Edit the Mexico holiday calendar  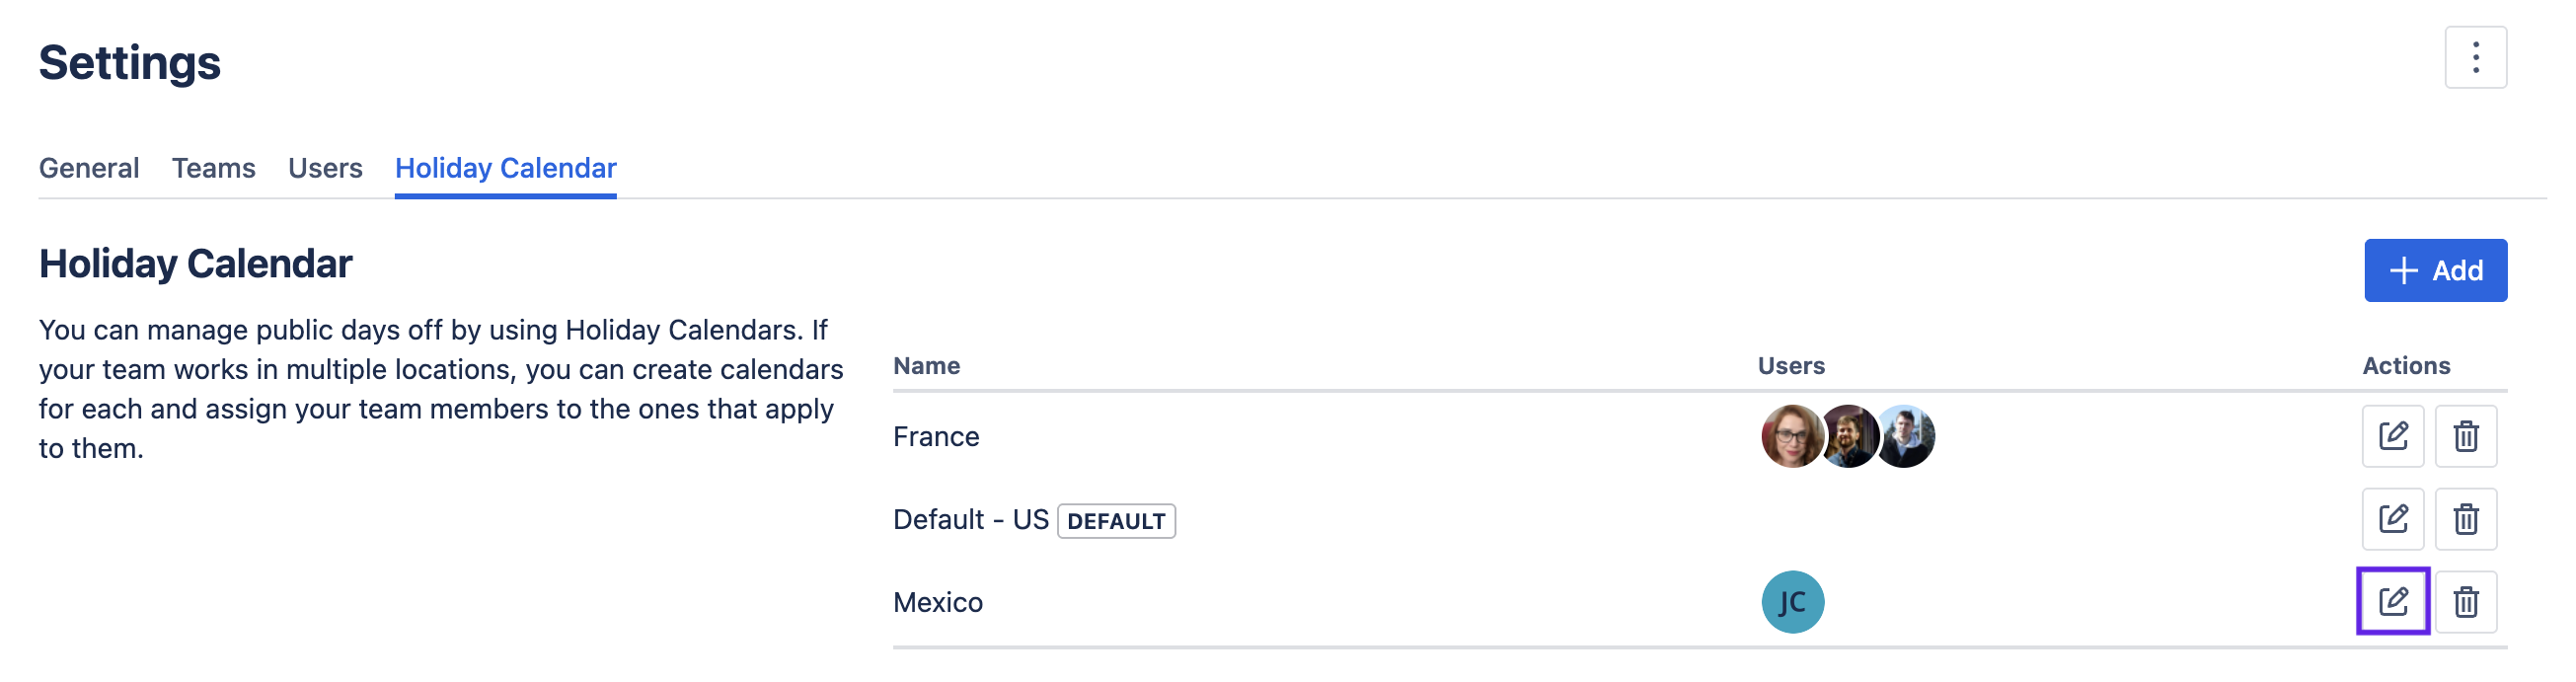point(2392,602)
